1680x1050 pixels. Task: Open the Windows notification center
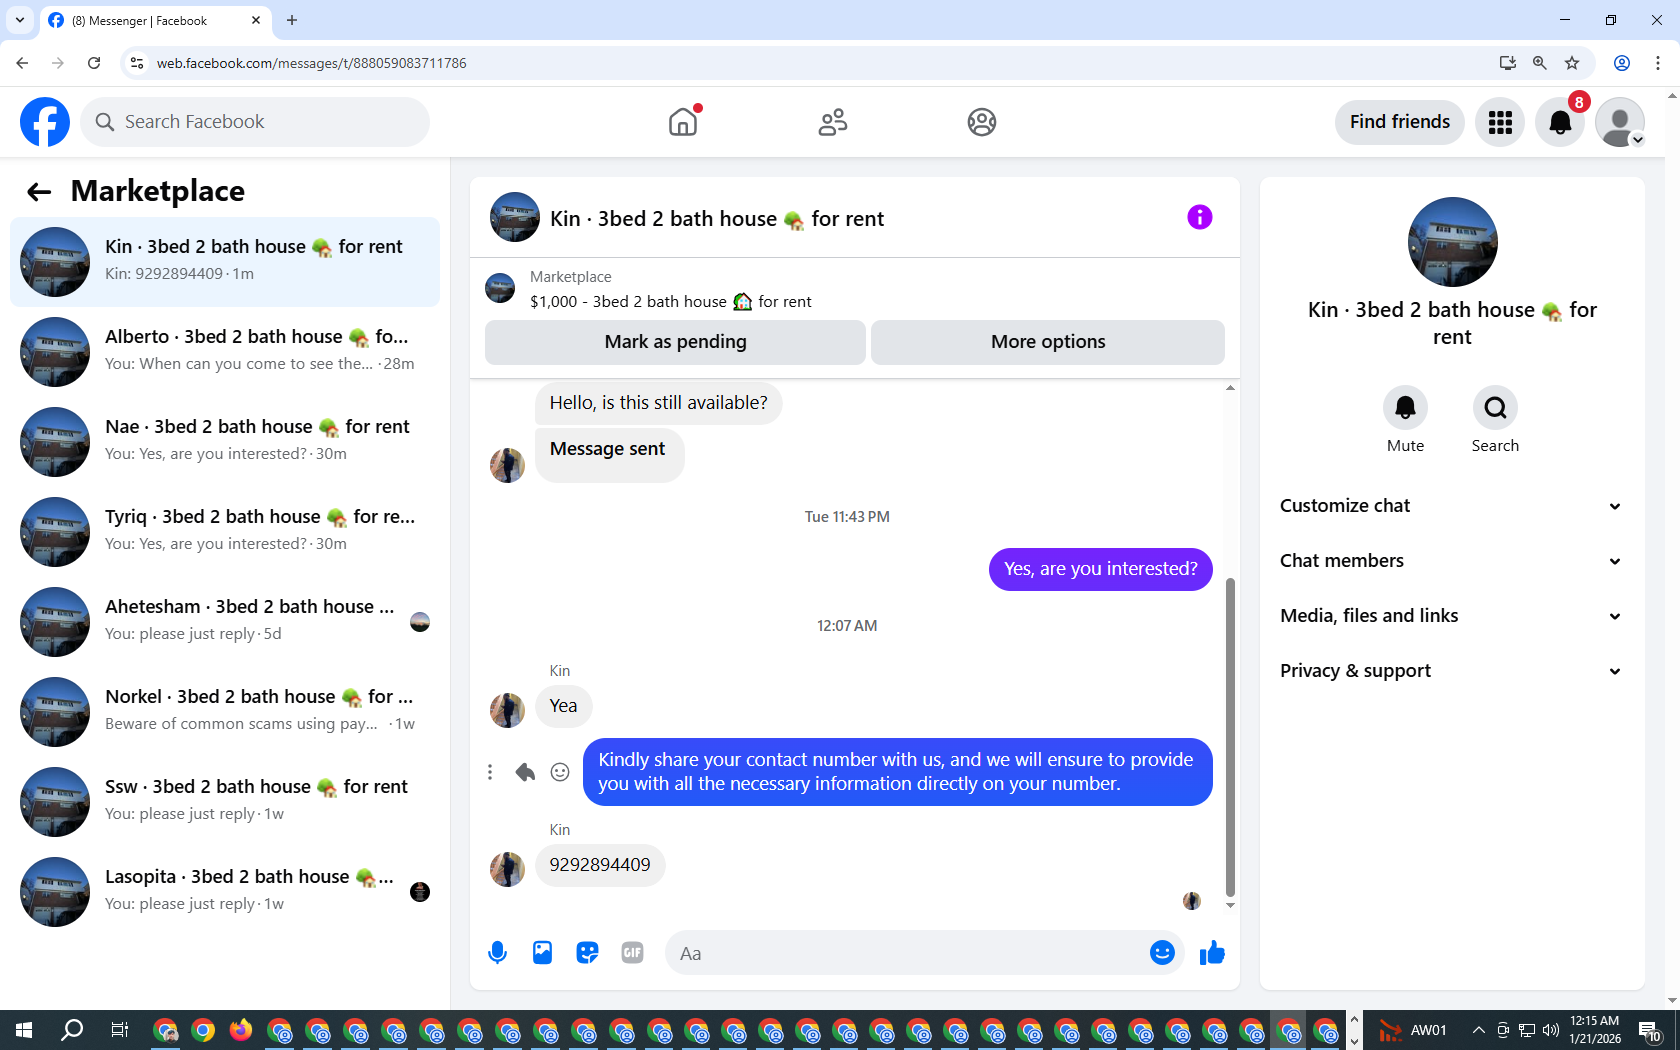pyautogui.click(x=1650, y=1030)
